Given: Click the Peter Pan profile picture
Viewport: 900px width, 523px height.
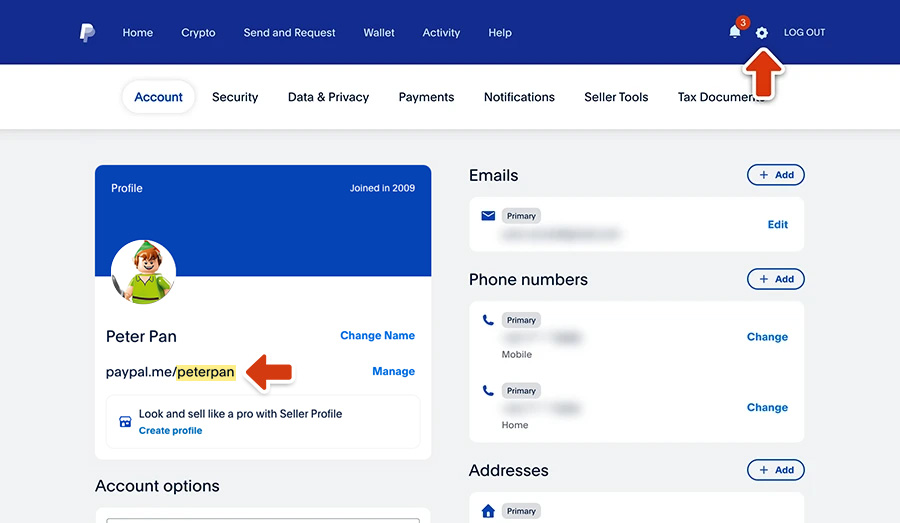Looking at the screenshot, I should click(x=143, y=272).
